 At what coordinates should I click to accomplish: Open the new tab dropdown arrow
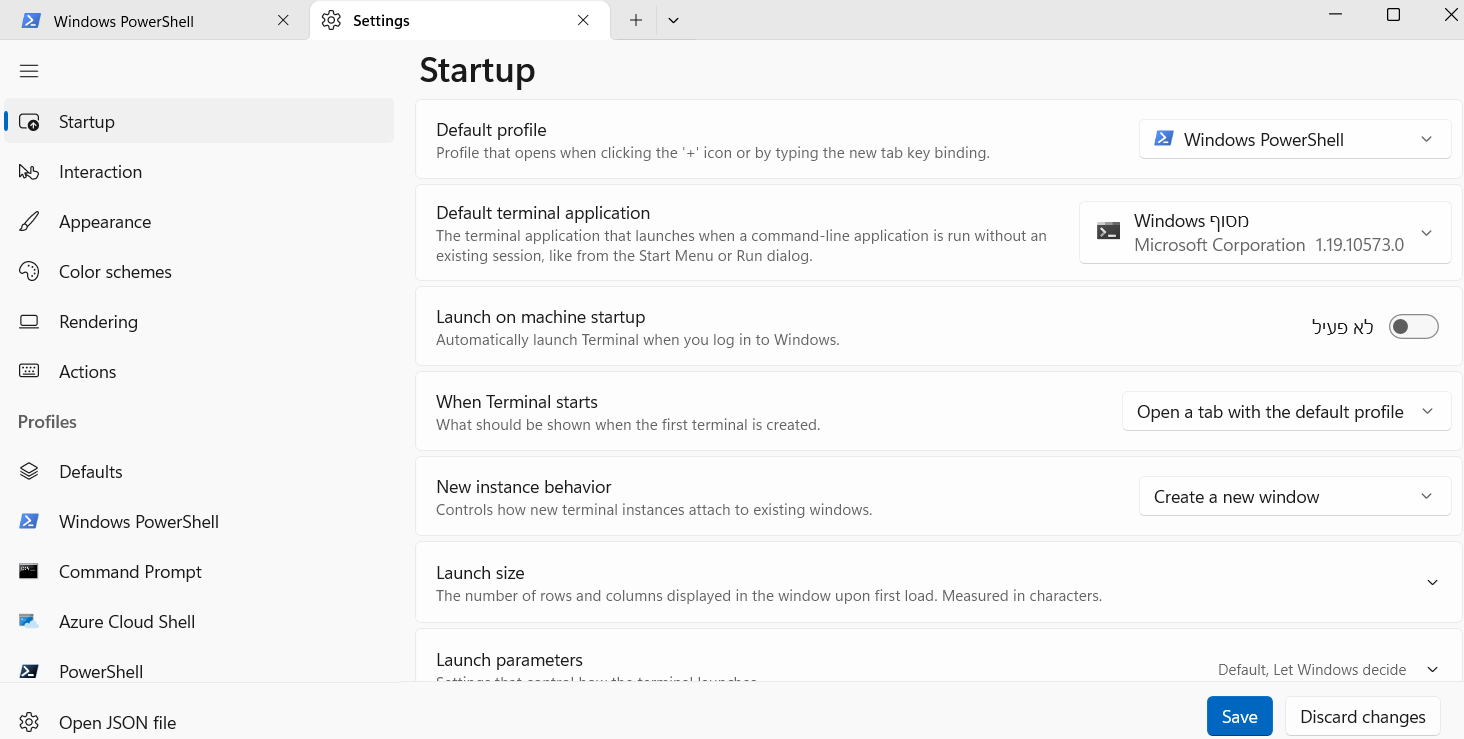(x=674, y=21)
